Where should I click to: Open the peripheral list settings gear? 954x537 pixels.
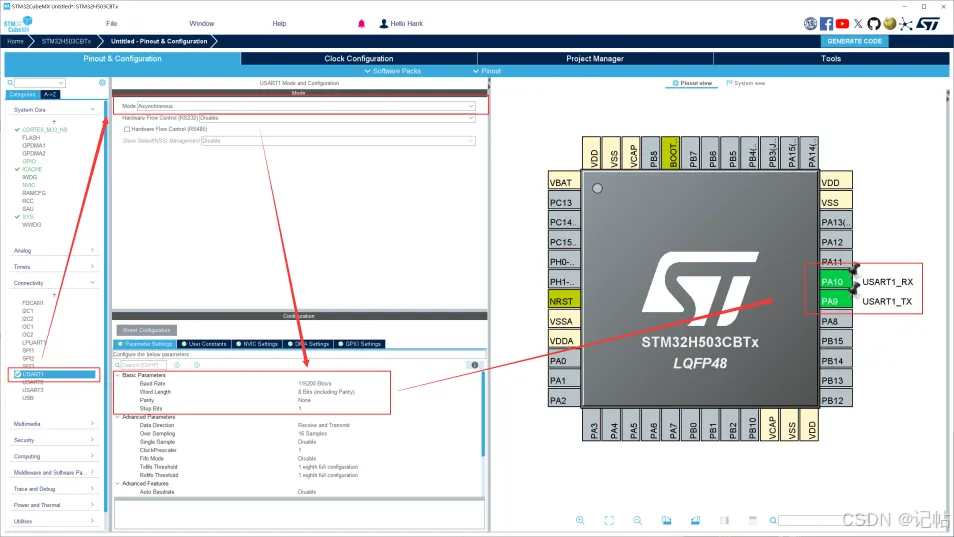[102, 83]
